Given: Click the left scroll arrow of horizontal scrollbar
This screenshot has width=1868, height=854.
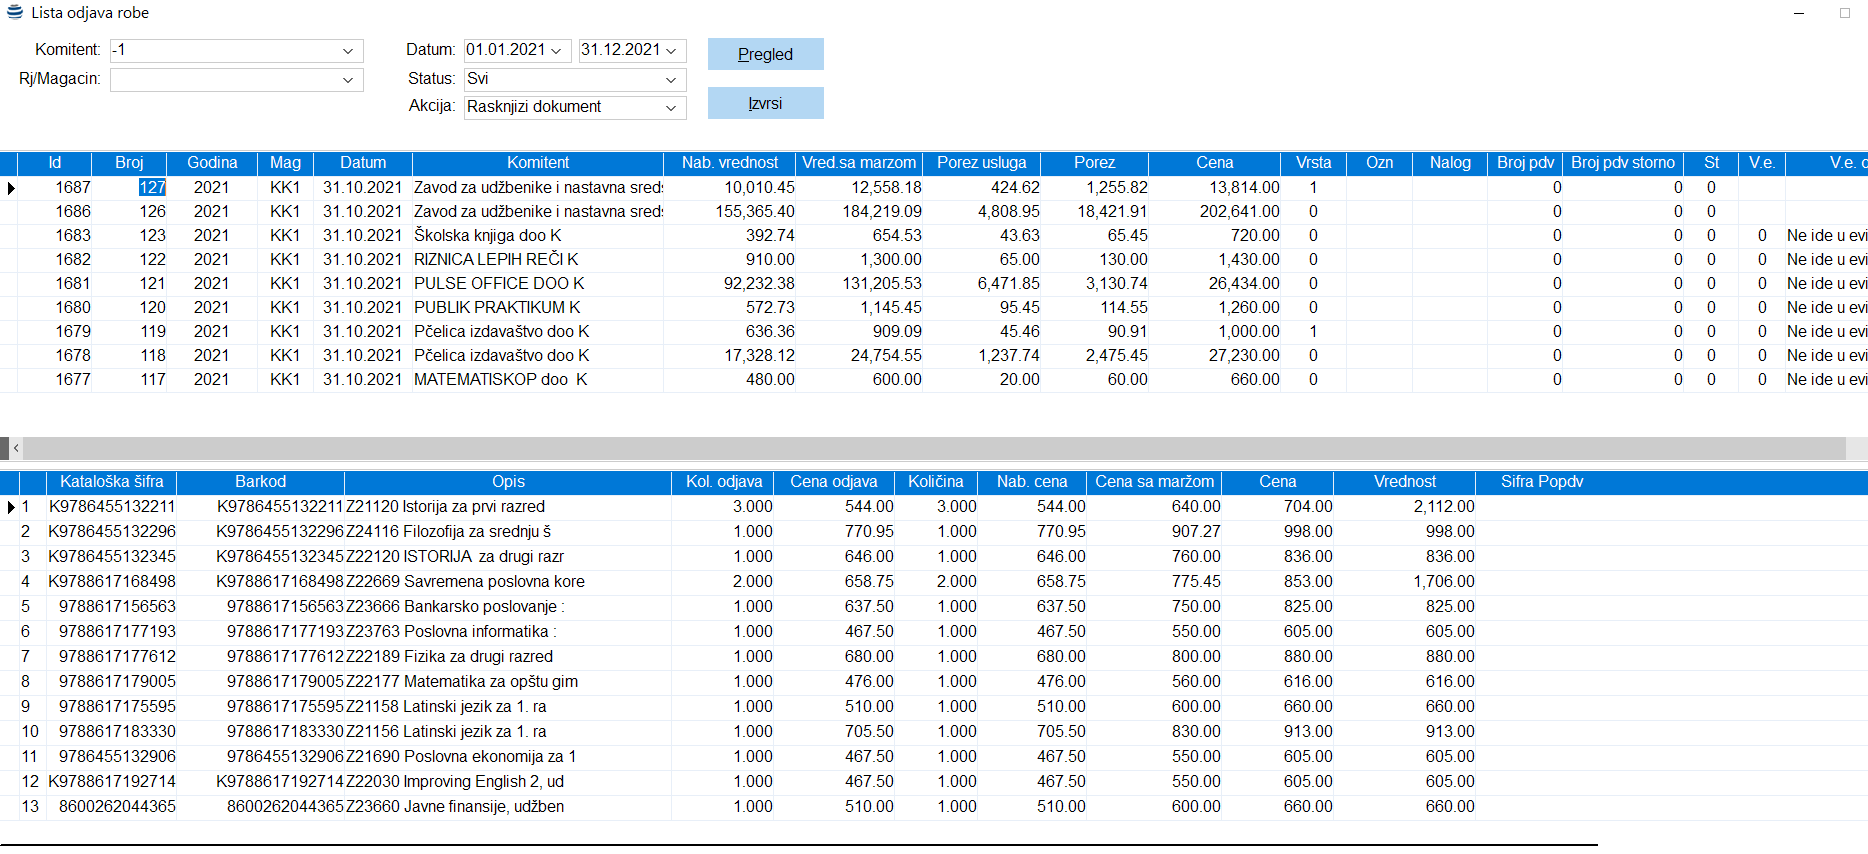Looking at the screenshot, I should point(16,448).
